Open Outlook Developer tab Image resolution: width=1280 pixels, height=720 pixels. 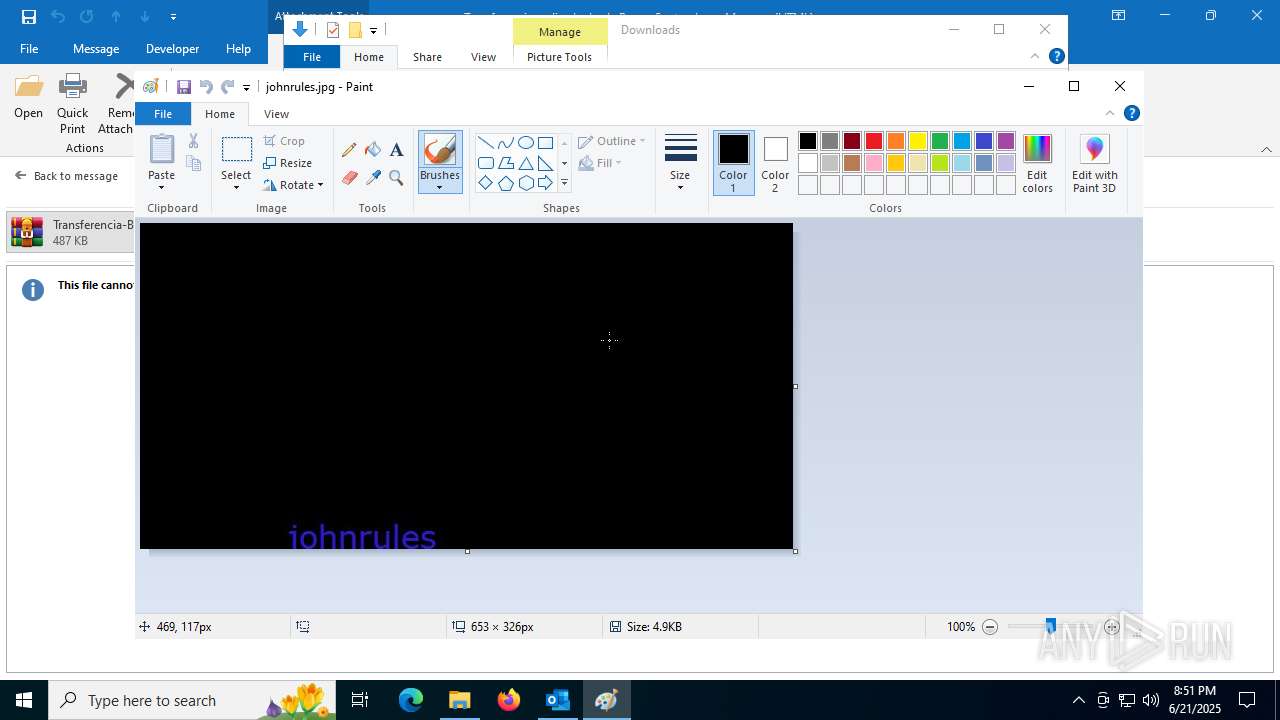(172, 48)
